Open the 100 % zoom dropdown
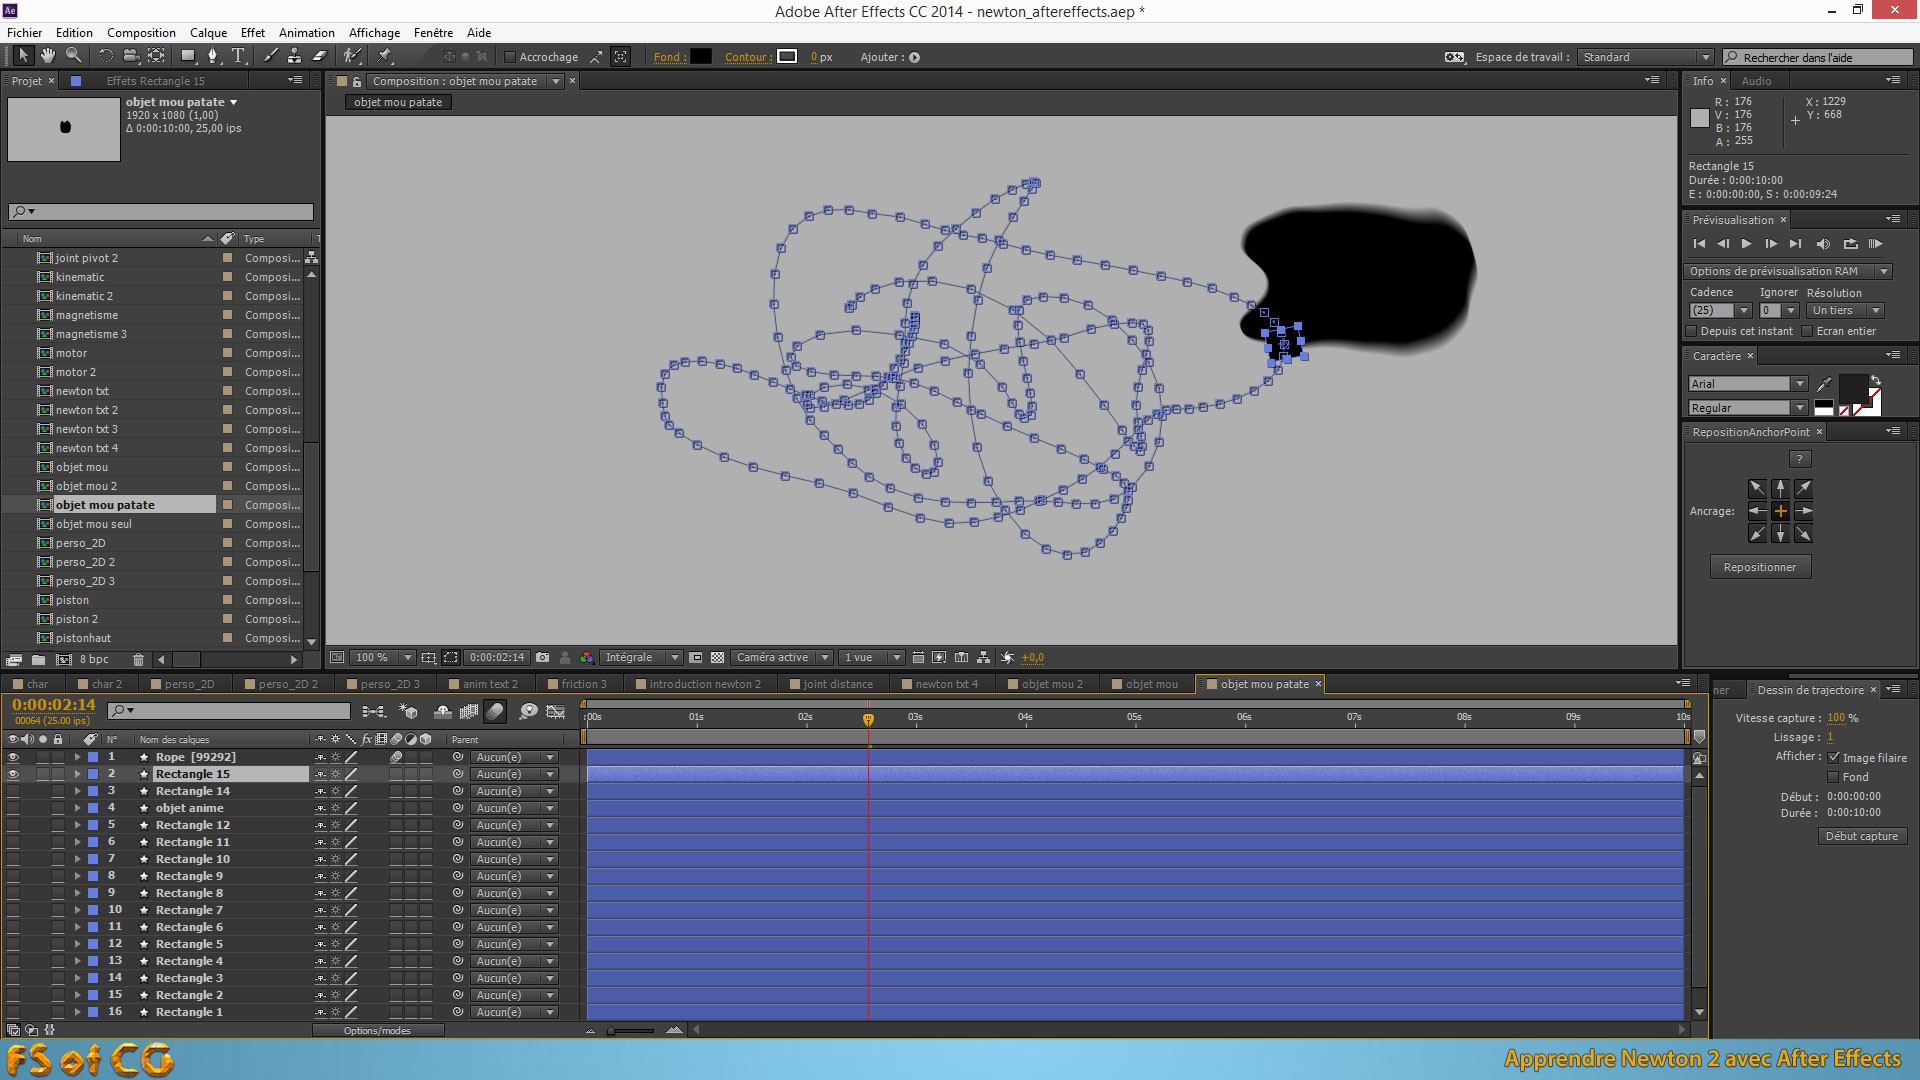Image resolution: width=1920 pixels, height=1080 pixels. click(x=383, y=658)
